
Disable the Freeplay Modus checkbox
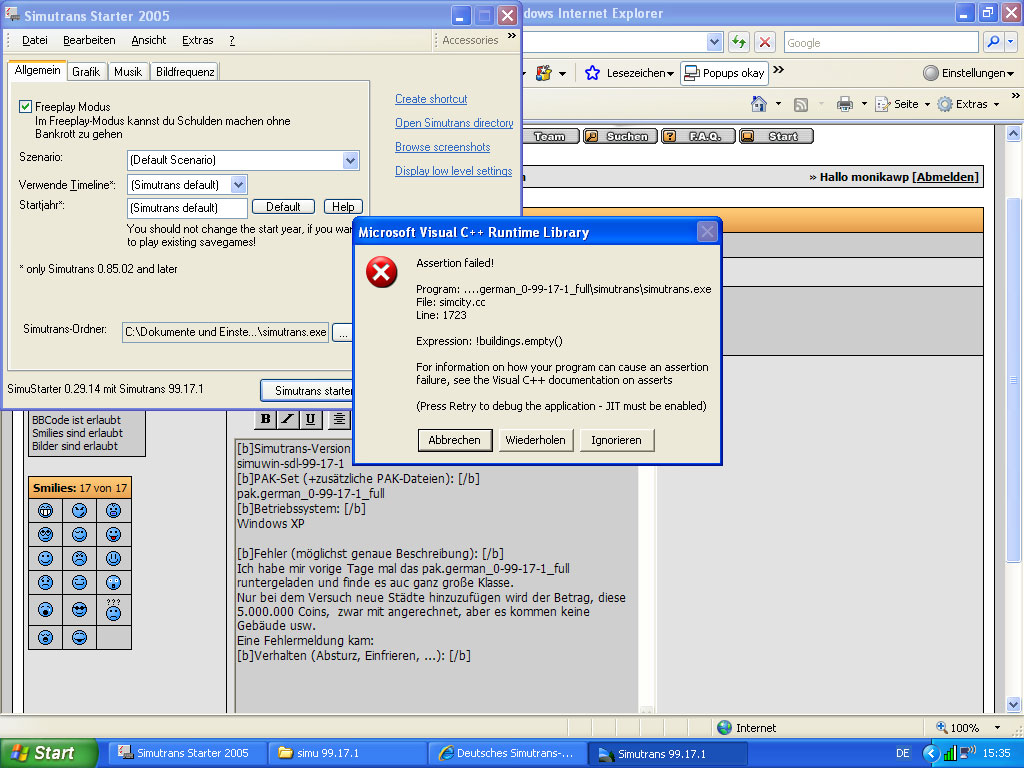[x=26, y=106]
